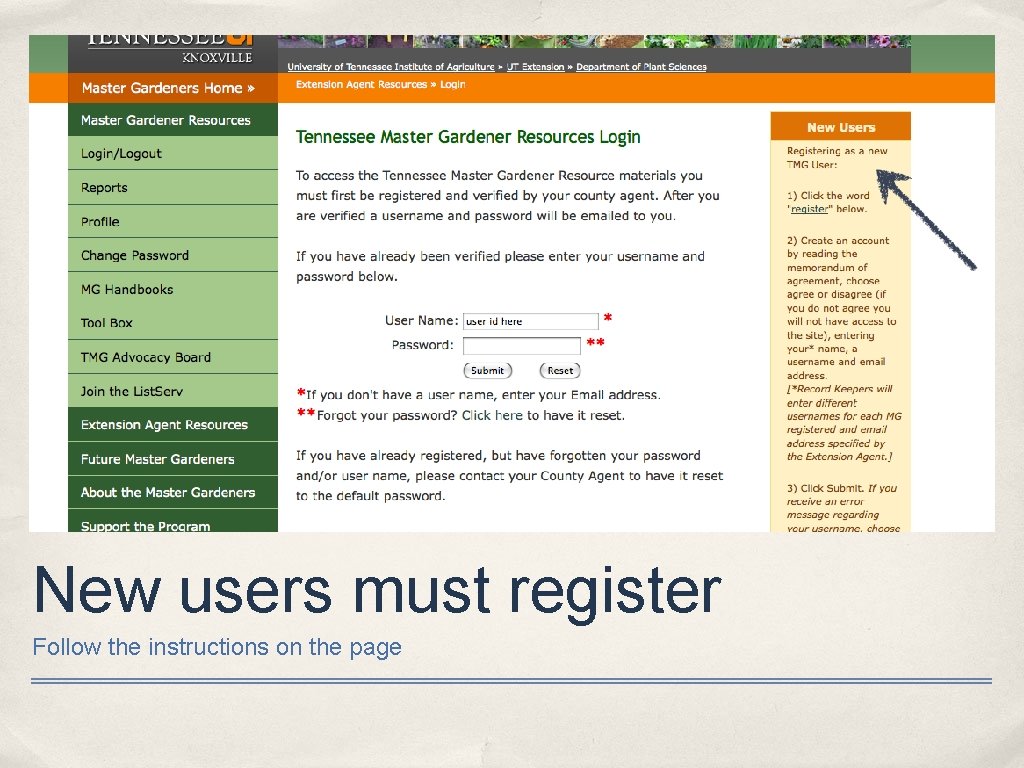The width and height of the screenshot is (1024, 768).
Task: Open Future Master Gardeners section
Action: pyautogui.click(x=173, y=459)
